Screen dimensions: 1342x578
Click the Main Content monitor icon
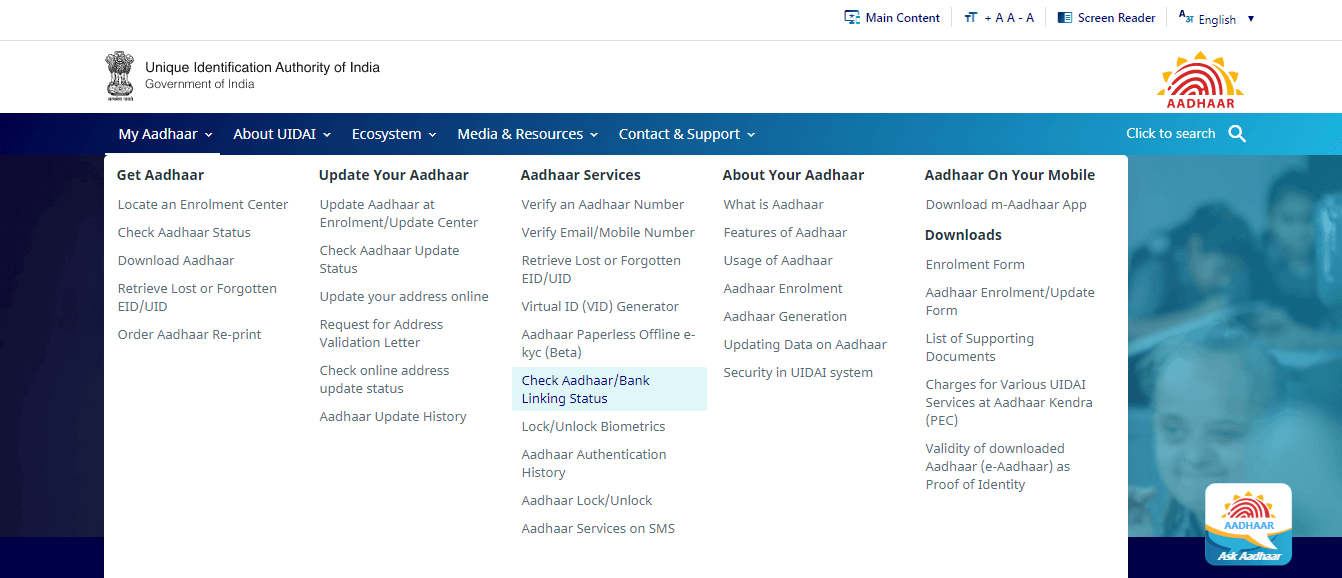[x=852, y=17]
